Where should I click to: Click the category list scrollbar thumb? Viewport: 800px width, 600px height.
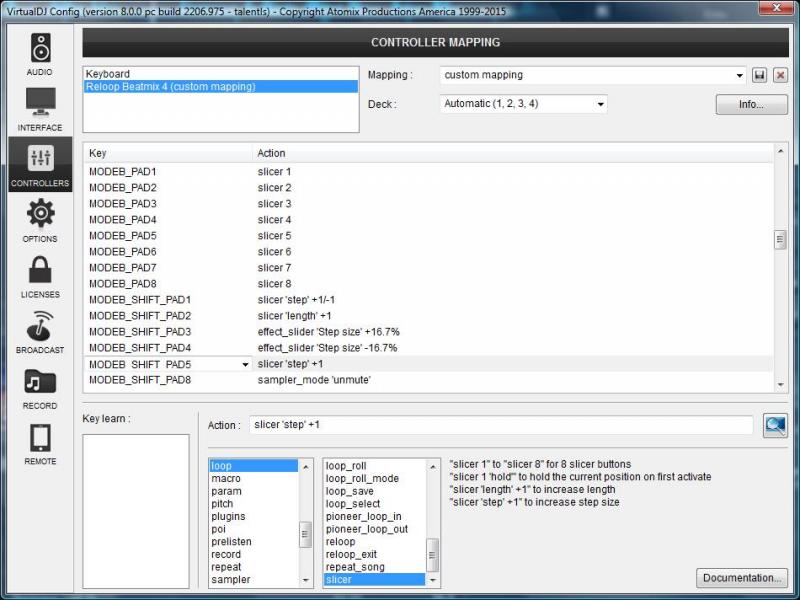(x=305, y=534)
